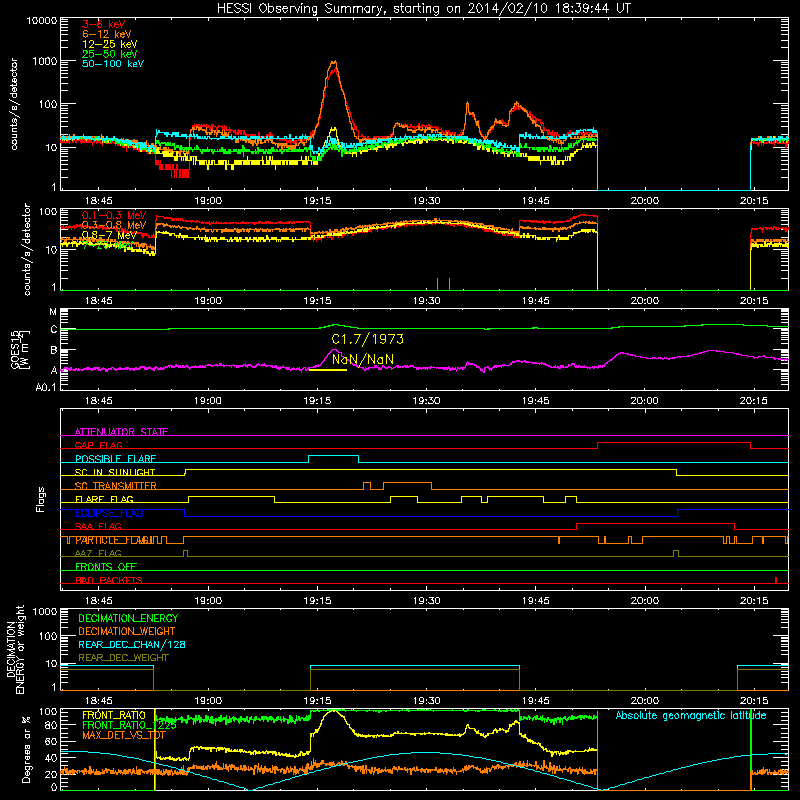Click the DECIMATION_ENERGY legend entry
This screenshot has height=800, width=800.
128,618
